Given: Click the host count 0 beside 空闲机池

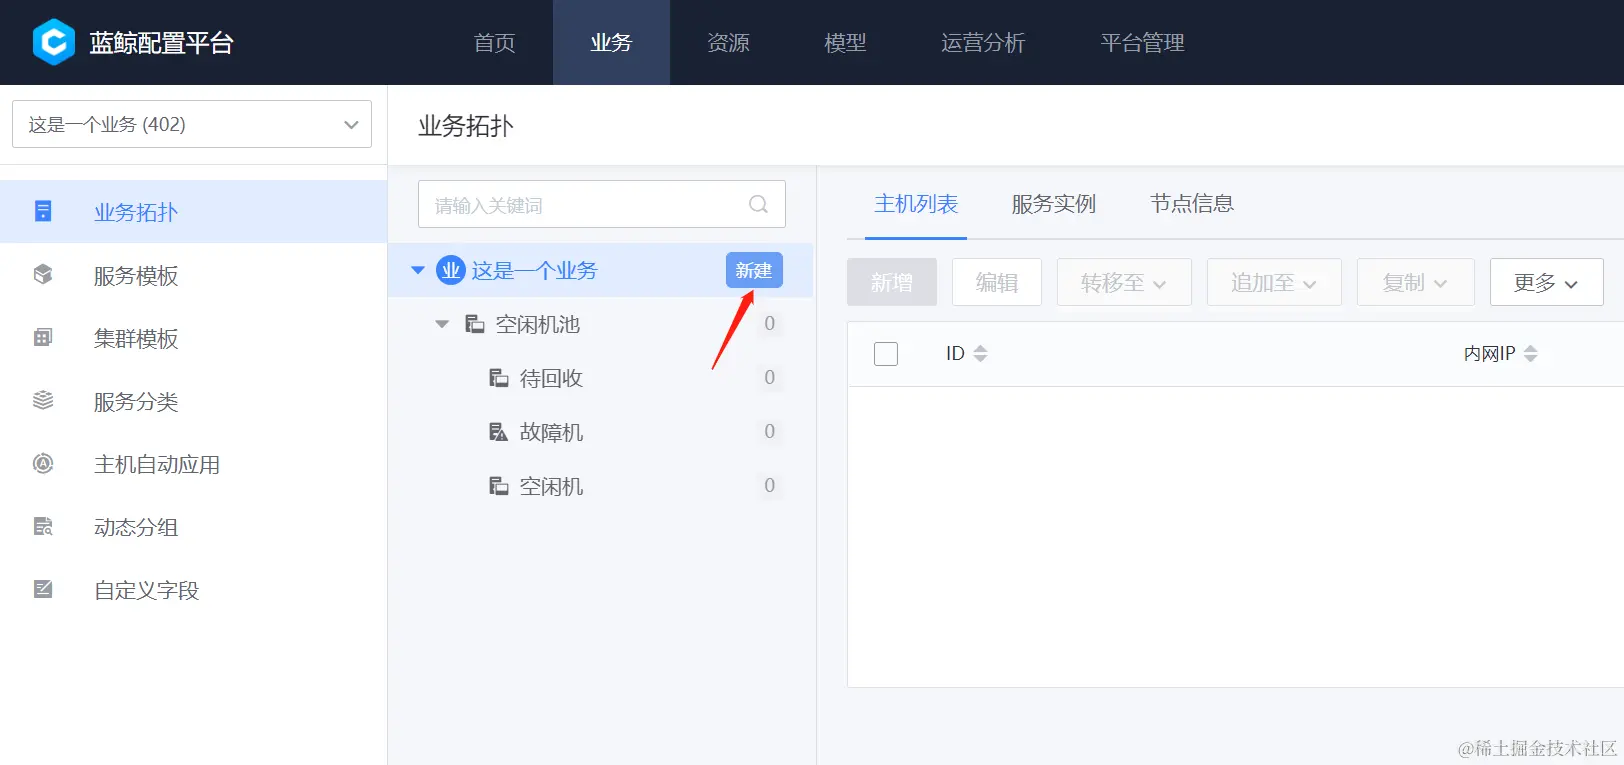Looking at the screenshot, I should 769,323.
